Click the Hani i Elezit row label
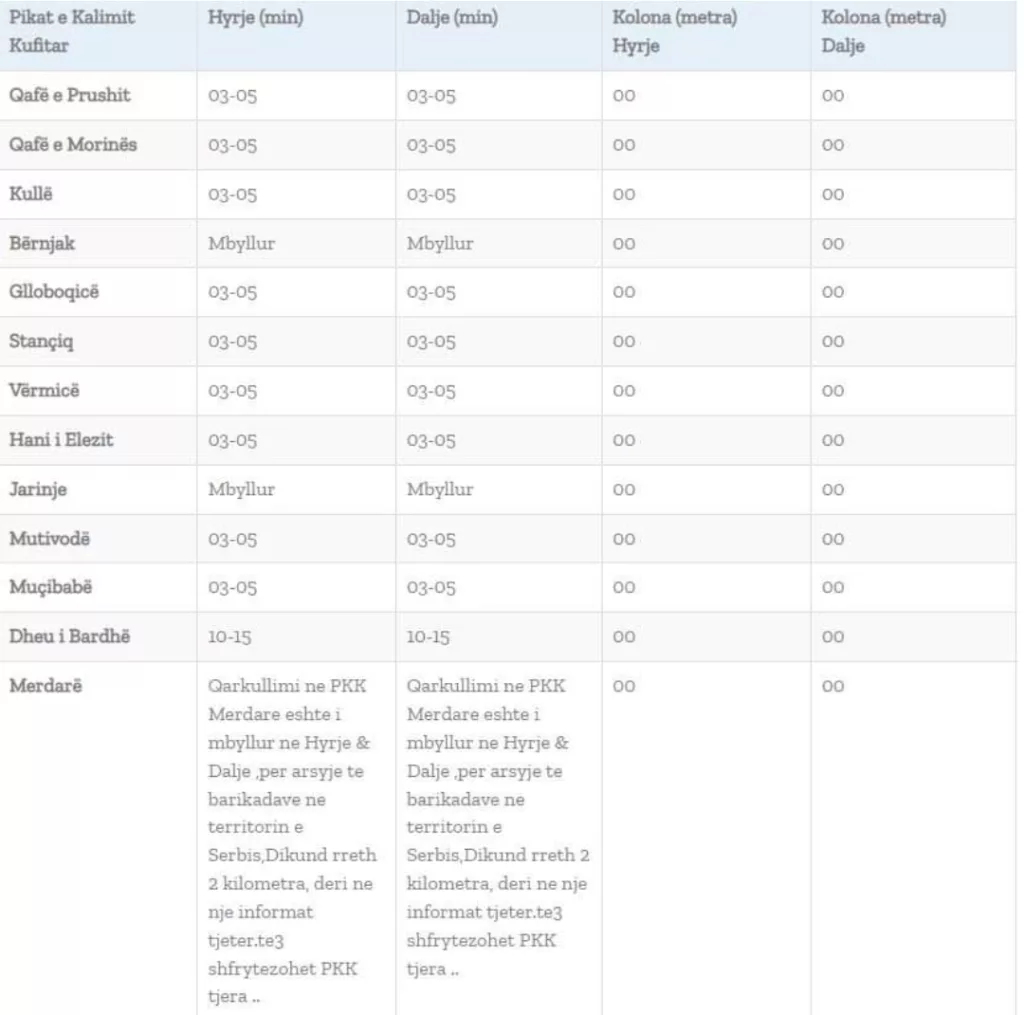This screenshot has height=1015, width=1024. click(x=61, y=440)
